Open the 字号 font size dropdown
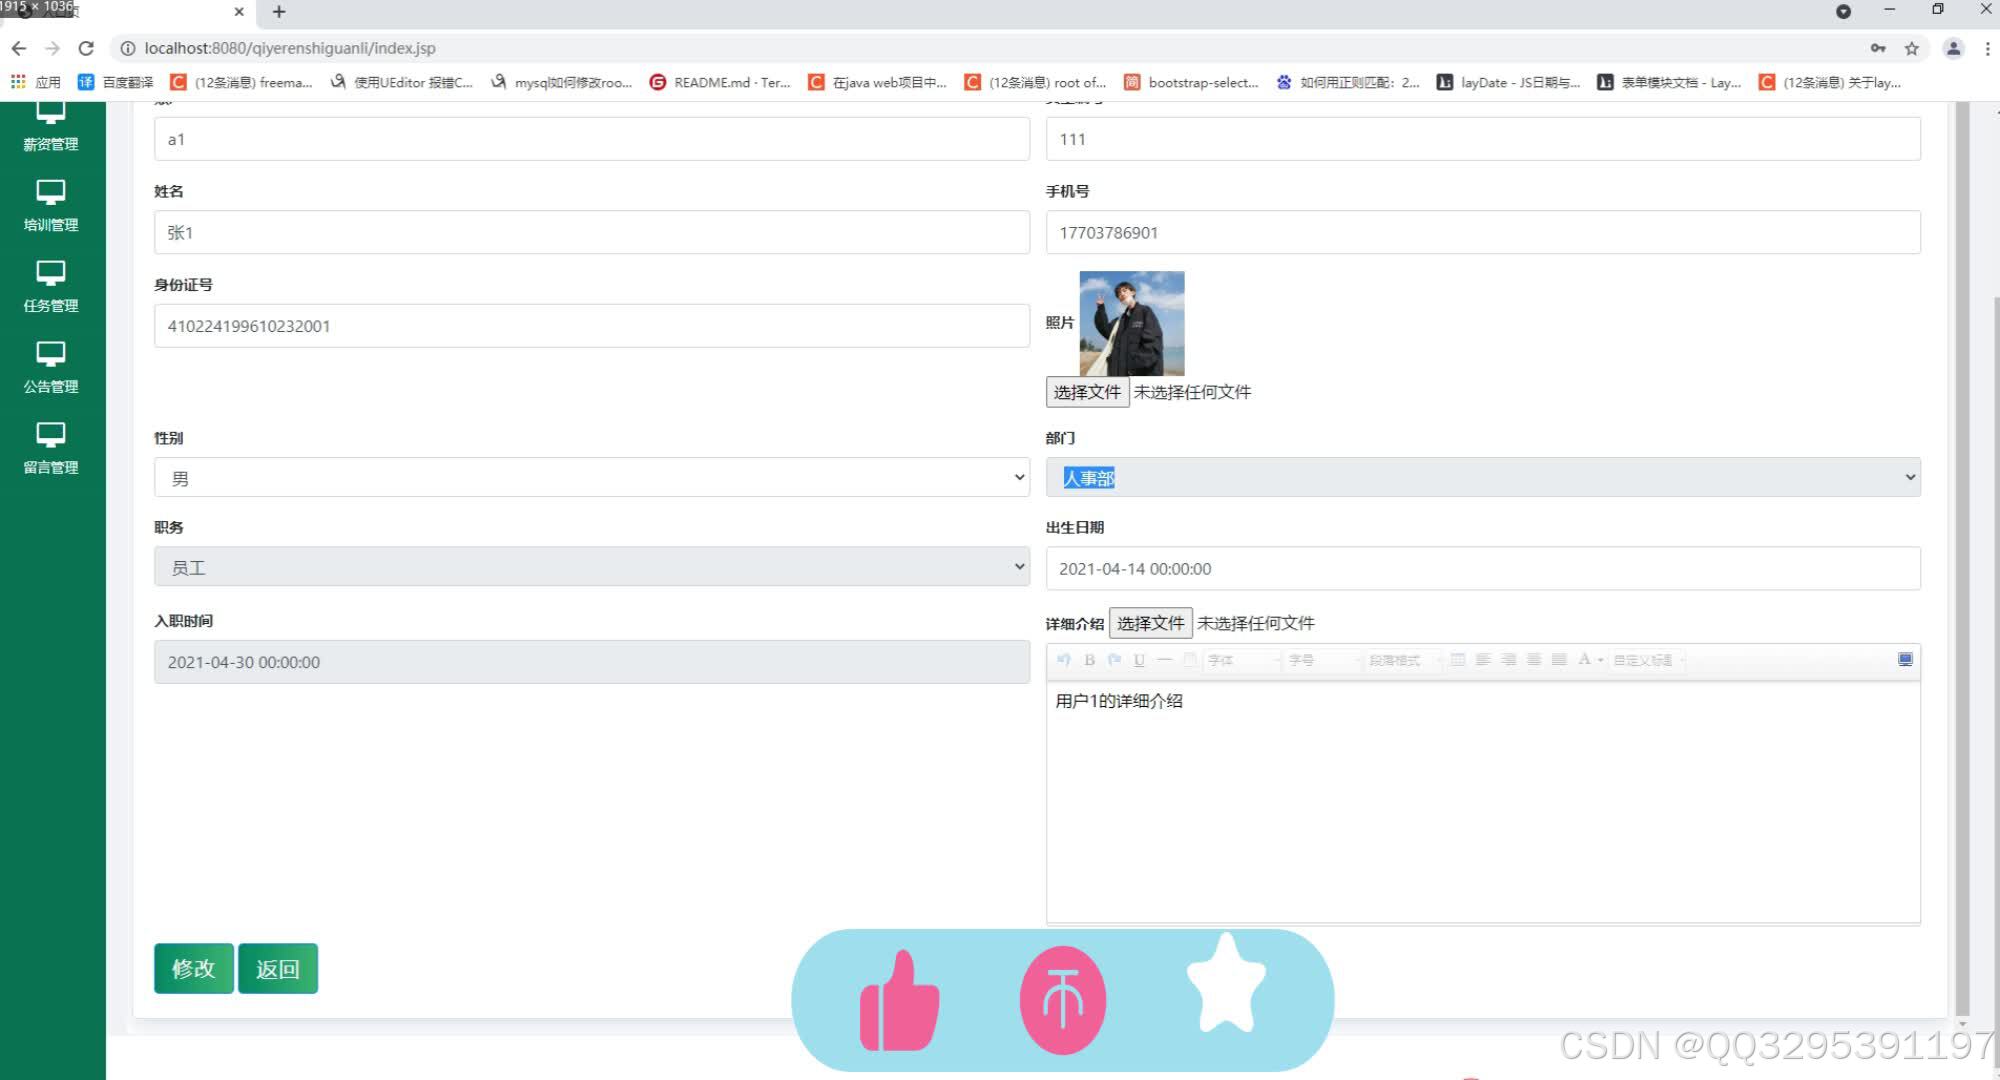The image size is (2000, 1080). click(1324, 660)
